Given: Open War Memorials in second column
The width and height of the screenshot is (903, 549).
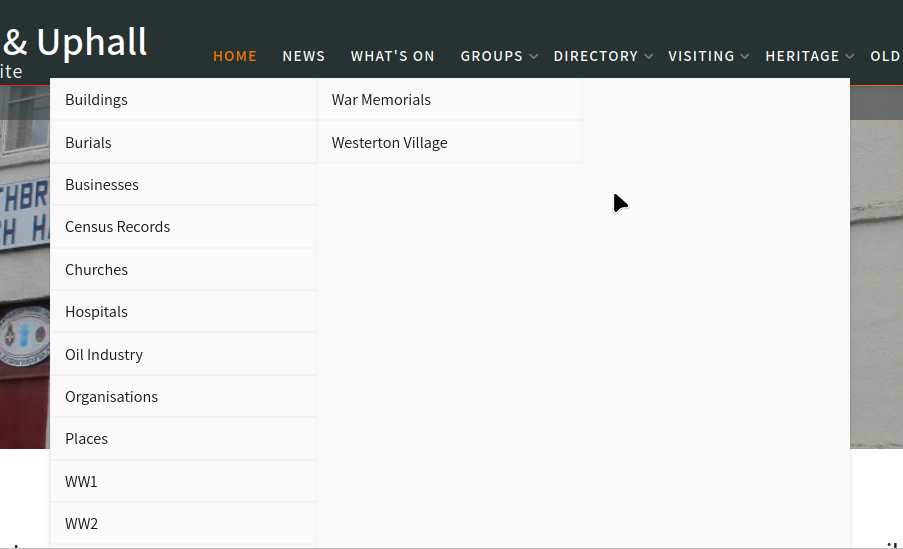Looking at the screenshot, I should (381, 100).
